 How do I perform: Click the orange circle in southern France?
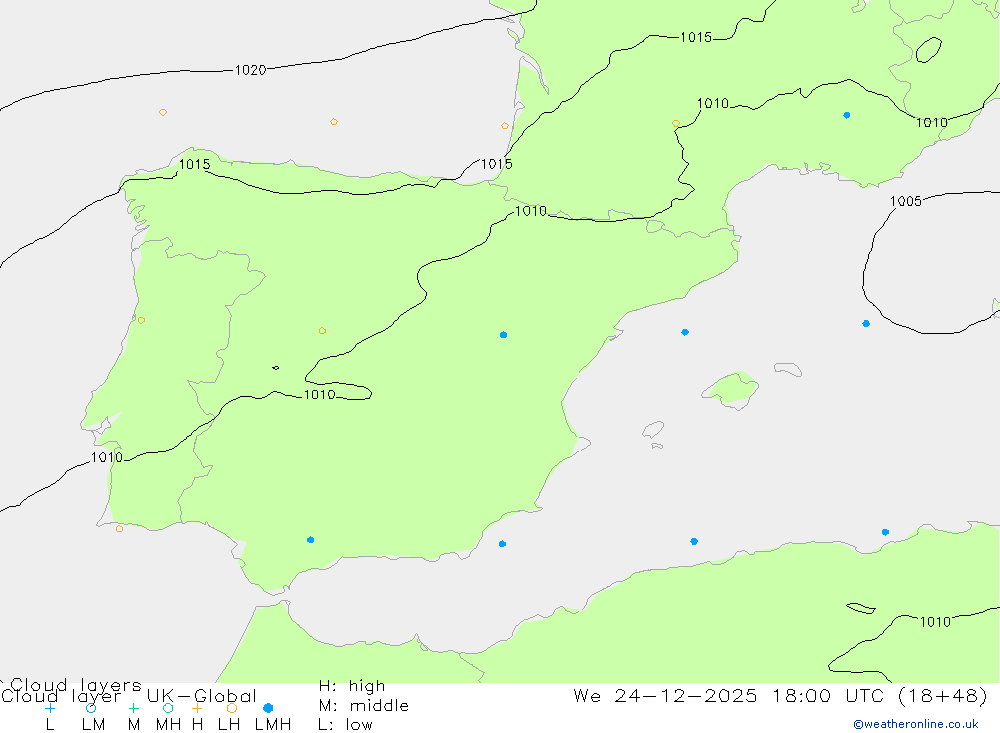[x=675, y=124]
